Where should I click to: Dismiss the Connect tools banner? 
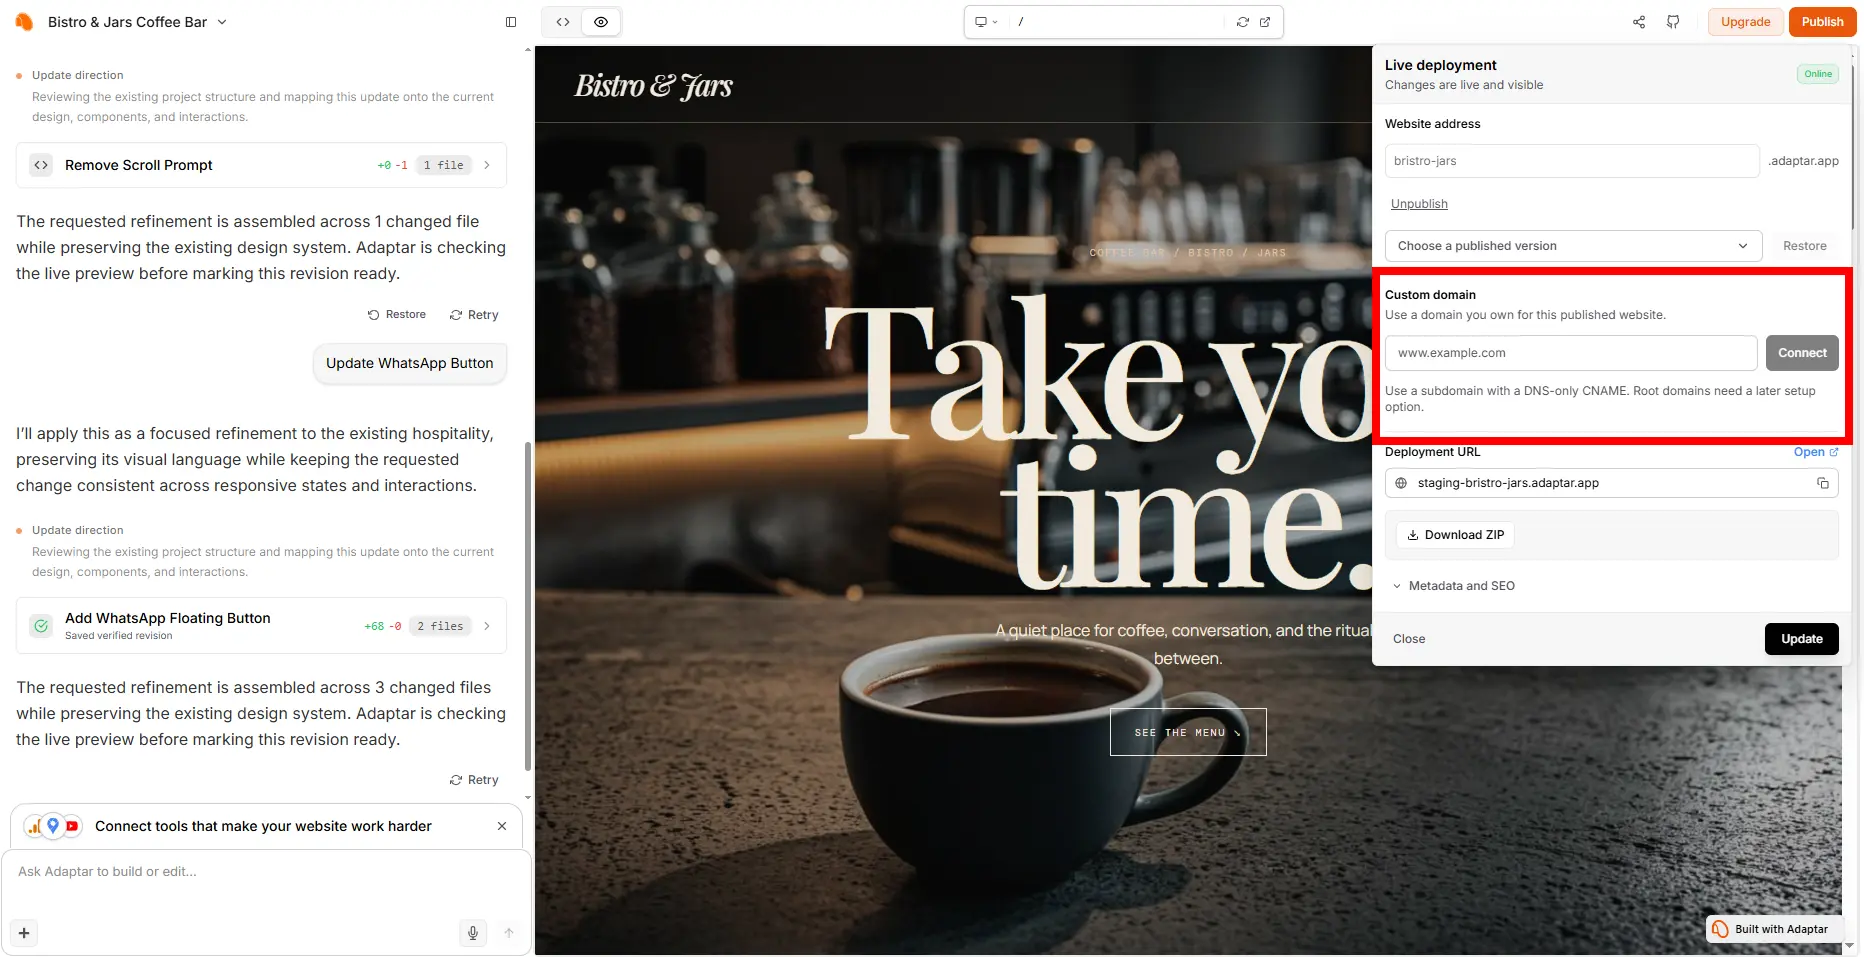[502, 826]
